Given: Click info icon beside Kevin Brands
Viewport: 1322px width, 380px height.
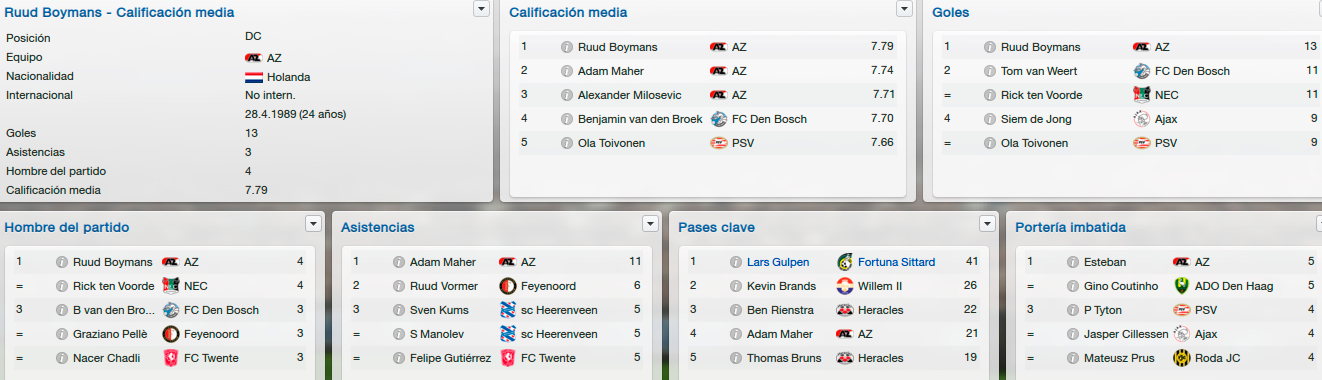Looking at the screenshot, I should pos(736,286).
